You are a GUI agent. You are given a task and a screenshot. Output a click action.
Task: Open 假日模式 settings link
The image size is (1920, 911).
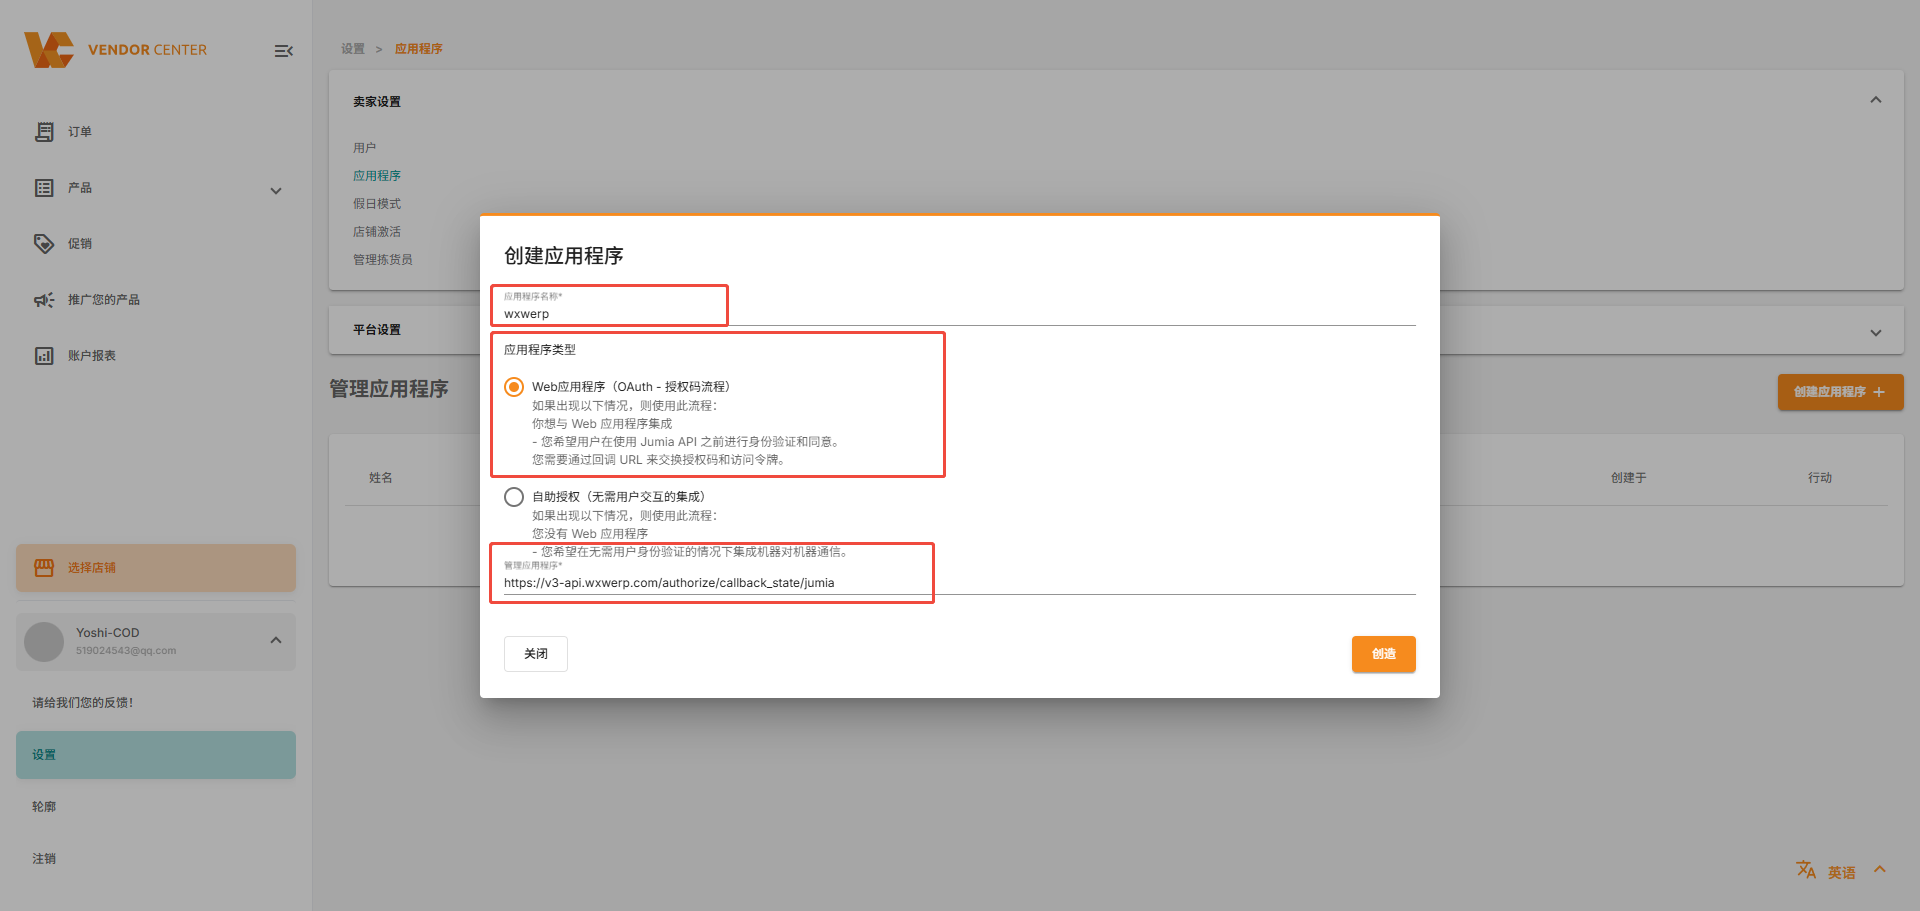(377, 204)
